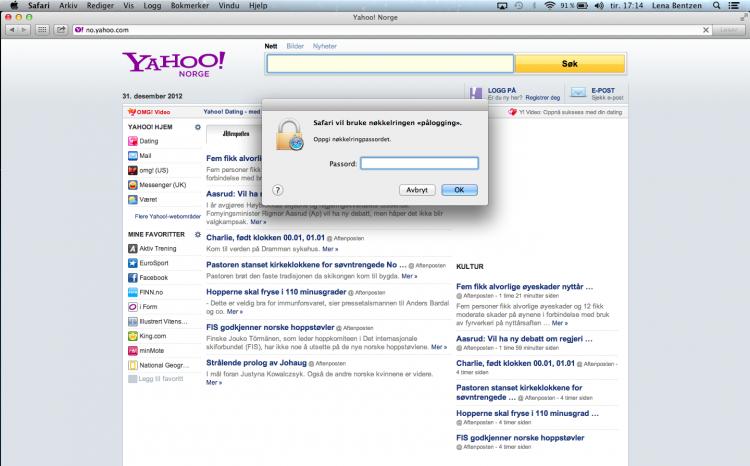The image size is (750, 466).
Task: Click the omg! (US) sidebar icon
Action: [132, 170]
